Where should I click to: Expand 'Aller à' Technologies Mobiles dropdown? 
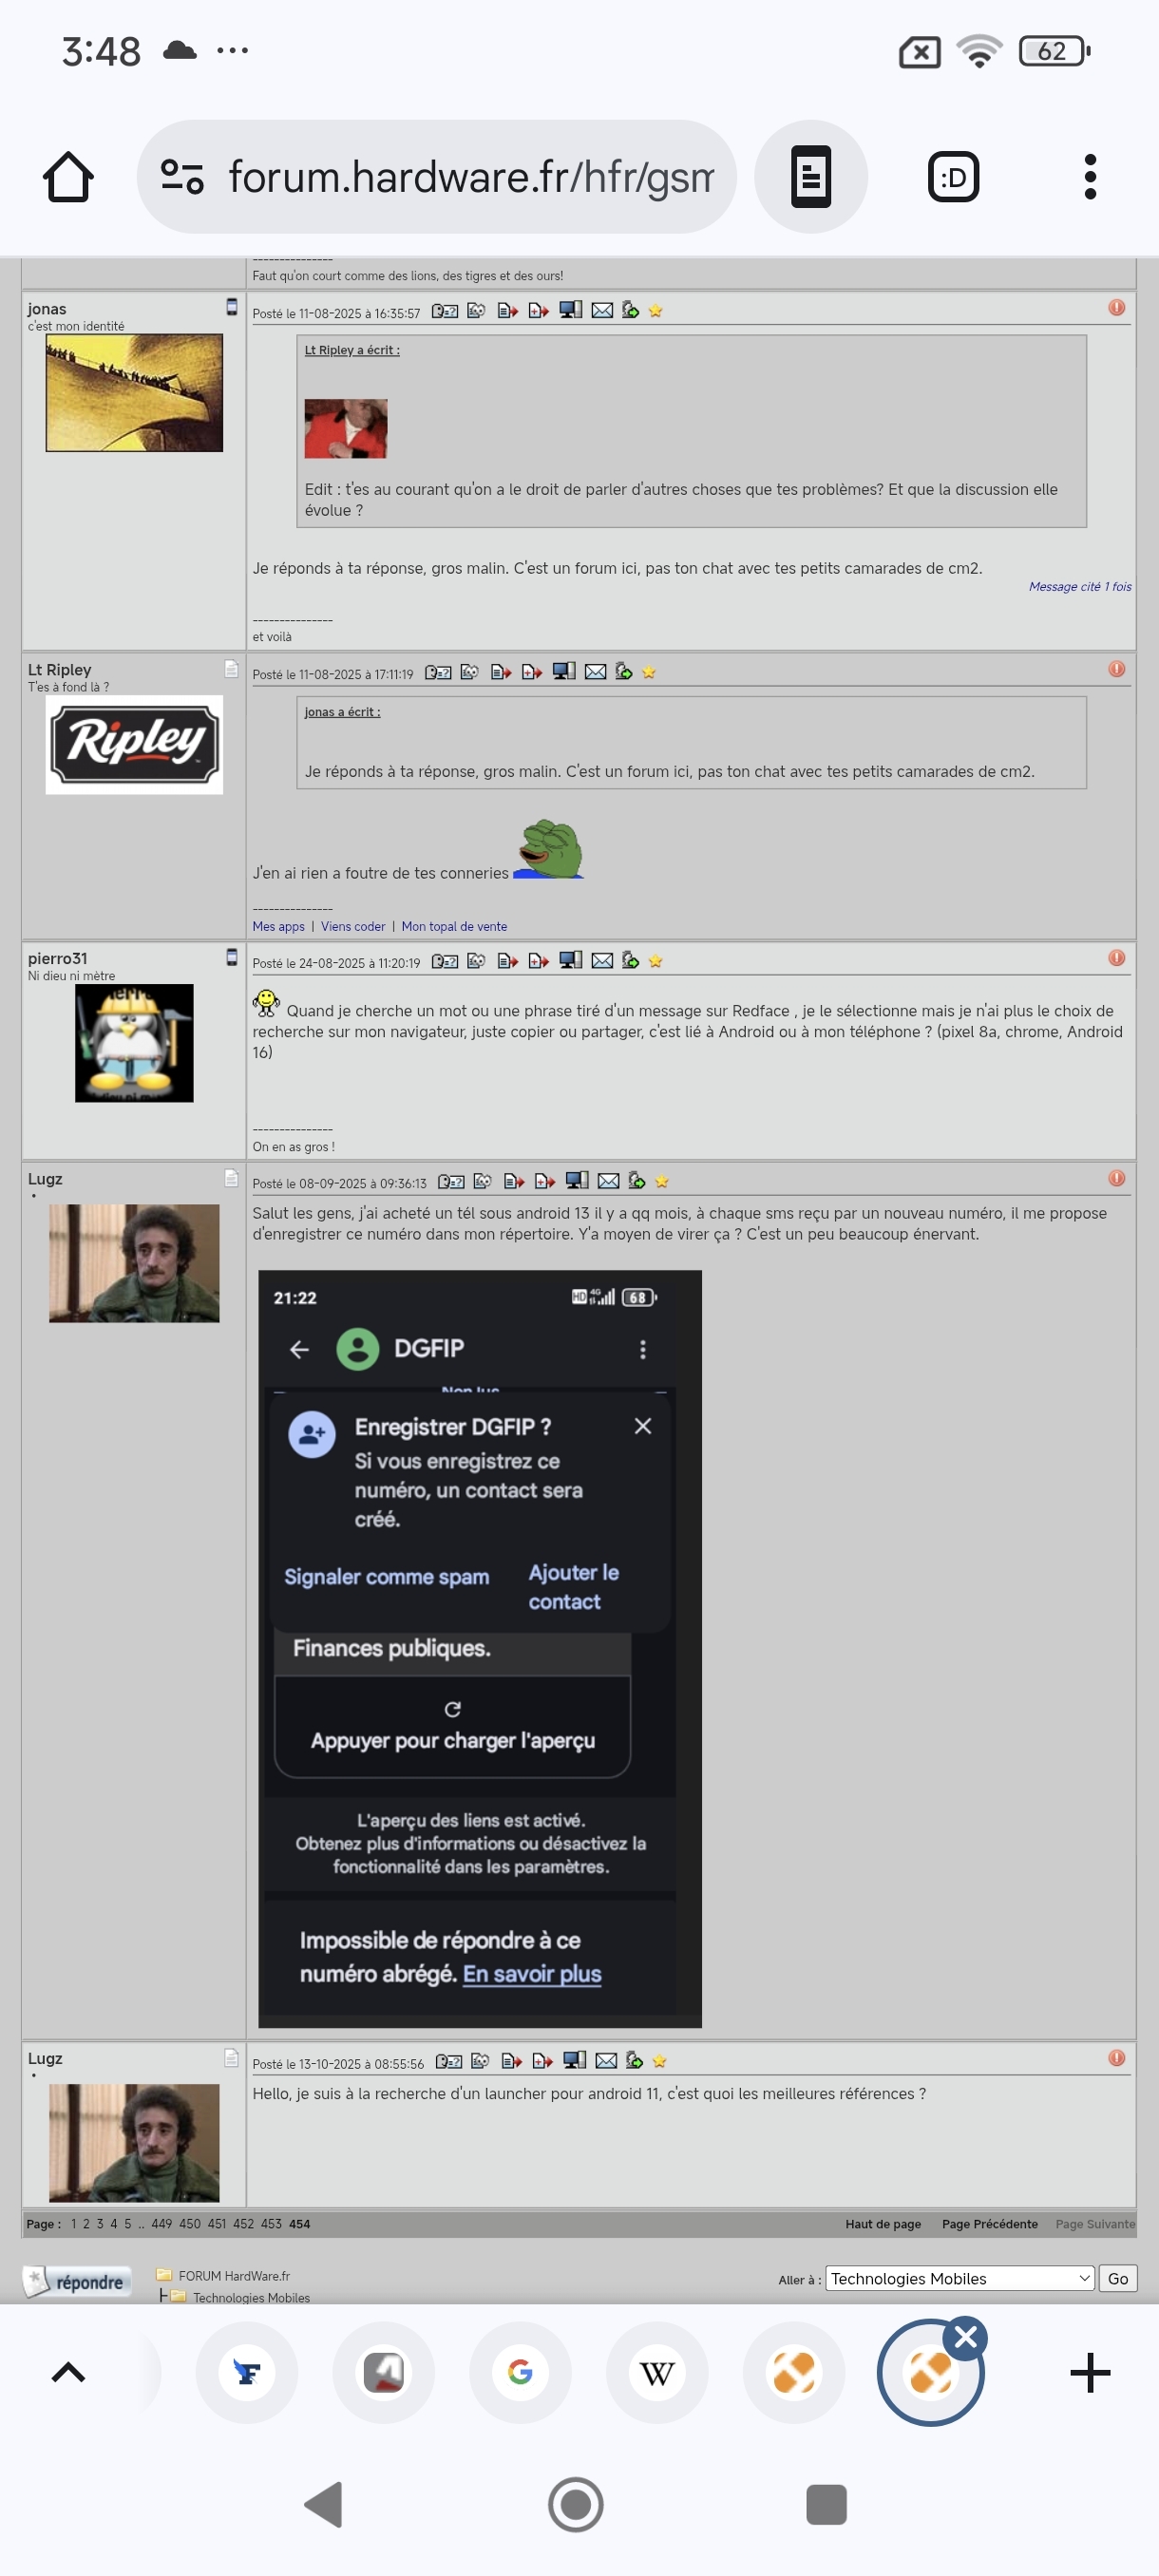(959, 2279)
